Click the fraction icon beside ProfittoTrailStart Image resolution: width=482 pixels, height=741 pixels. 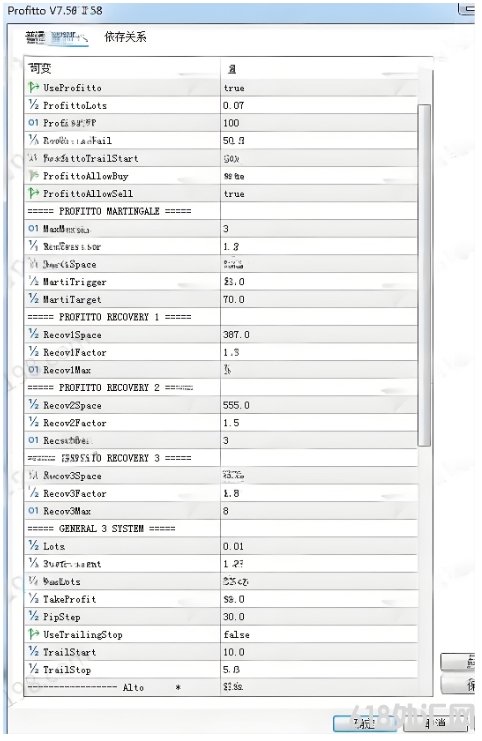click(x=33, y=158)
